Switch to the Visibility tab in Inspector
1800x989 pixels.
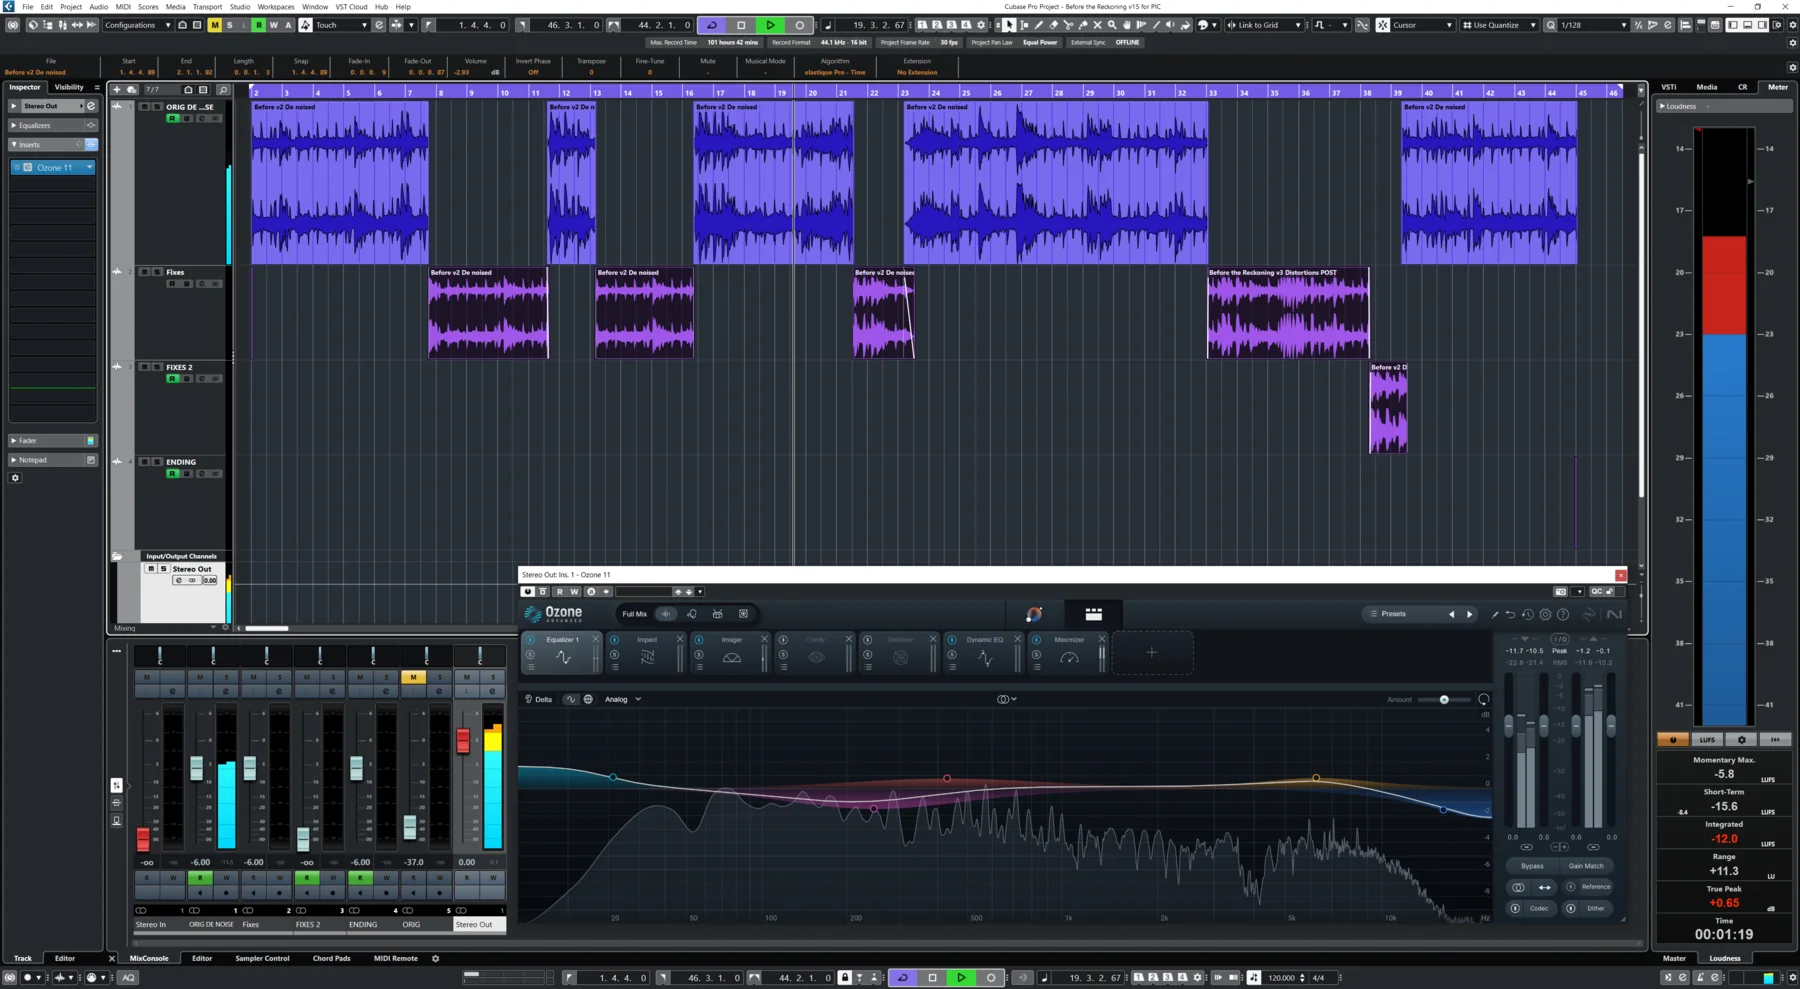[x=68, y=87]
